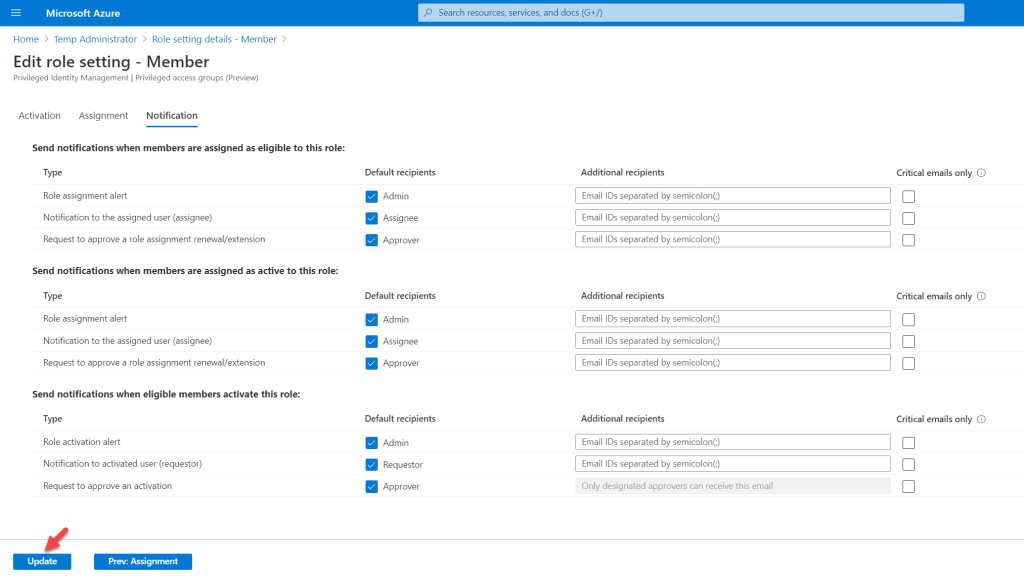The image size is (1024, 582).
Task: Click the Prev: Assignment button
Action: (142, 561)
